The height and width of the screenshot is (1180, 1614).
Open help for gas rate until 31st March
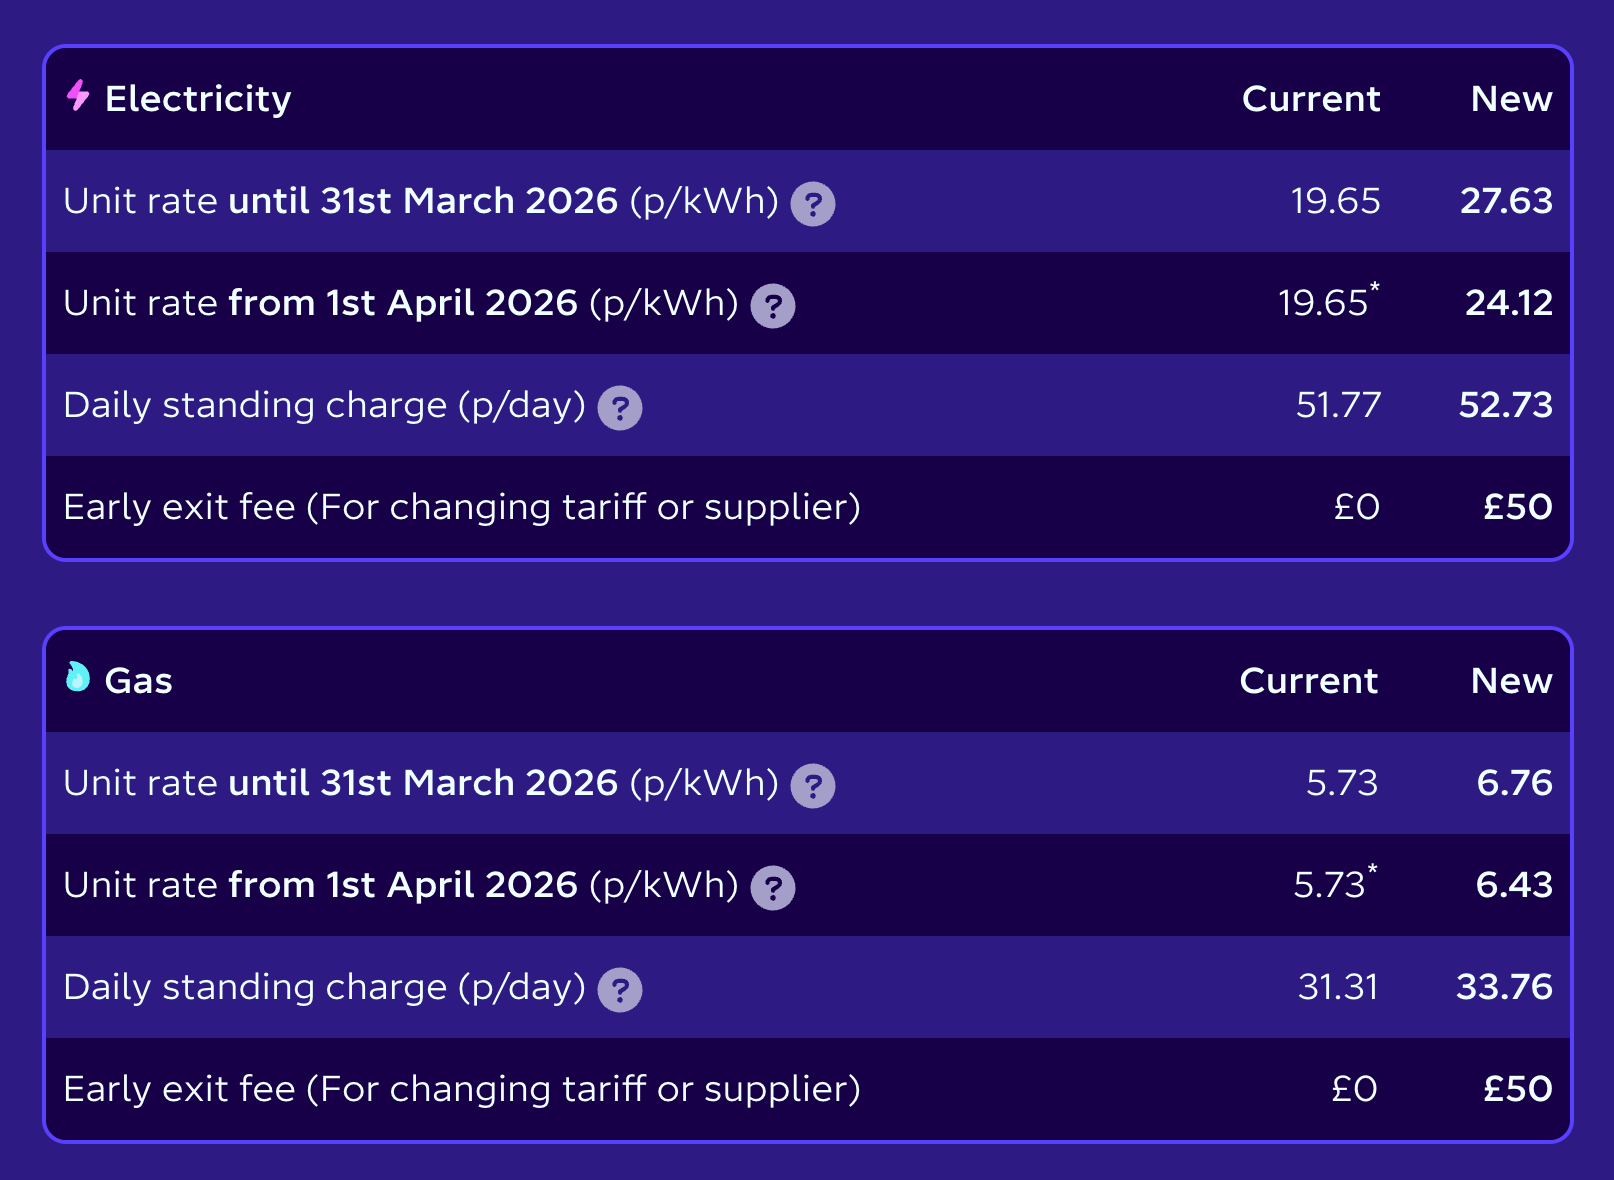click(813, 786)
